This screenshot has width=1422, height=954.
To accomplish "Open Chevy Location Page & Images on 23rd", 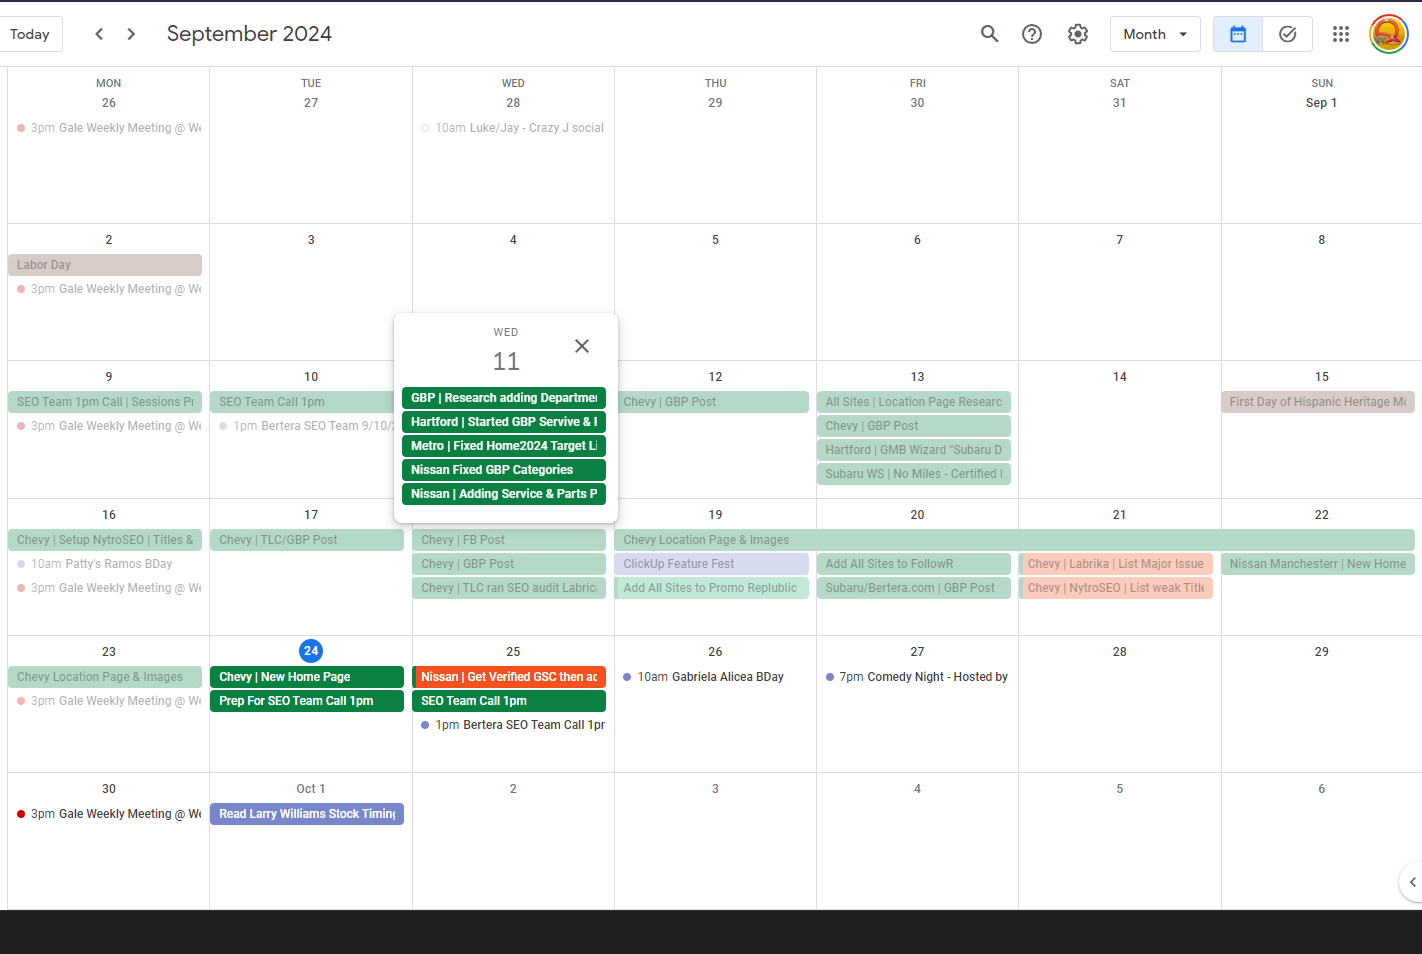I will pyautogui.click(x=105, y=677).
